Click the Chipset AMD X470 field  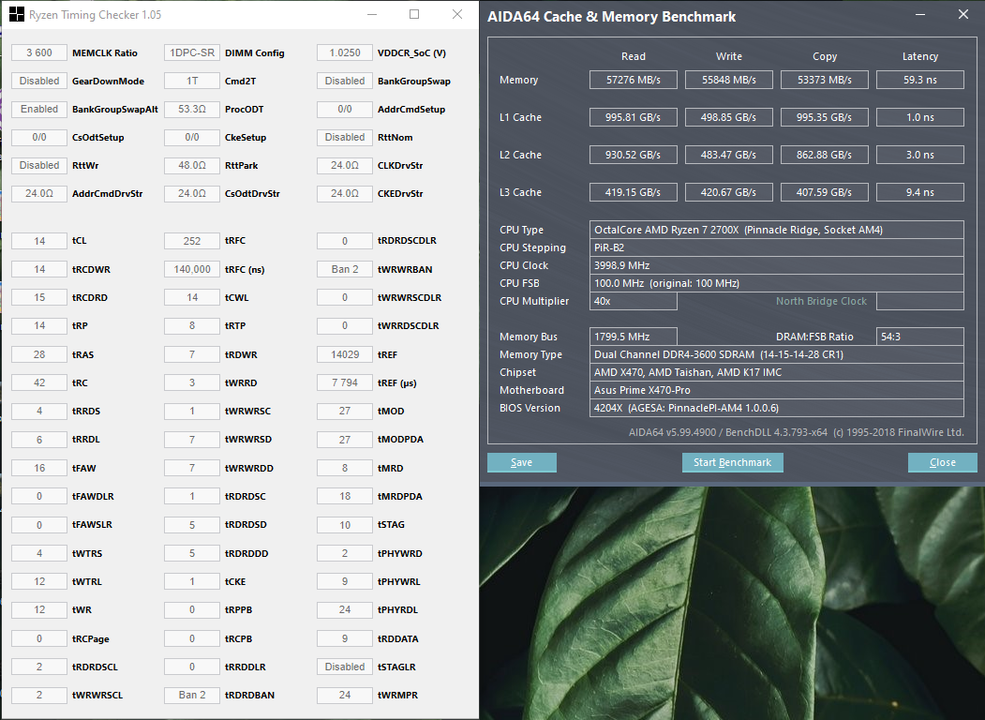[x=776, y=373]
